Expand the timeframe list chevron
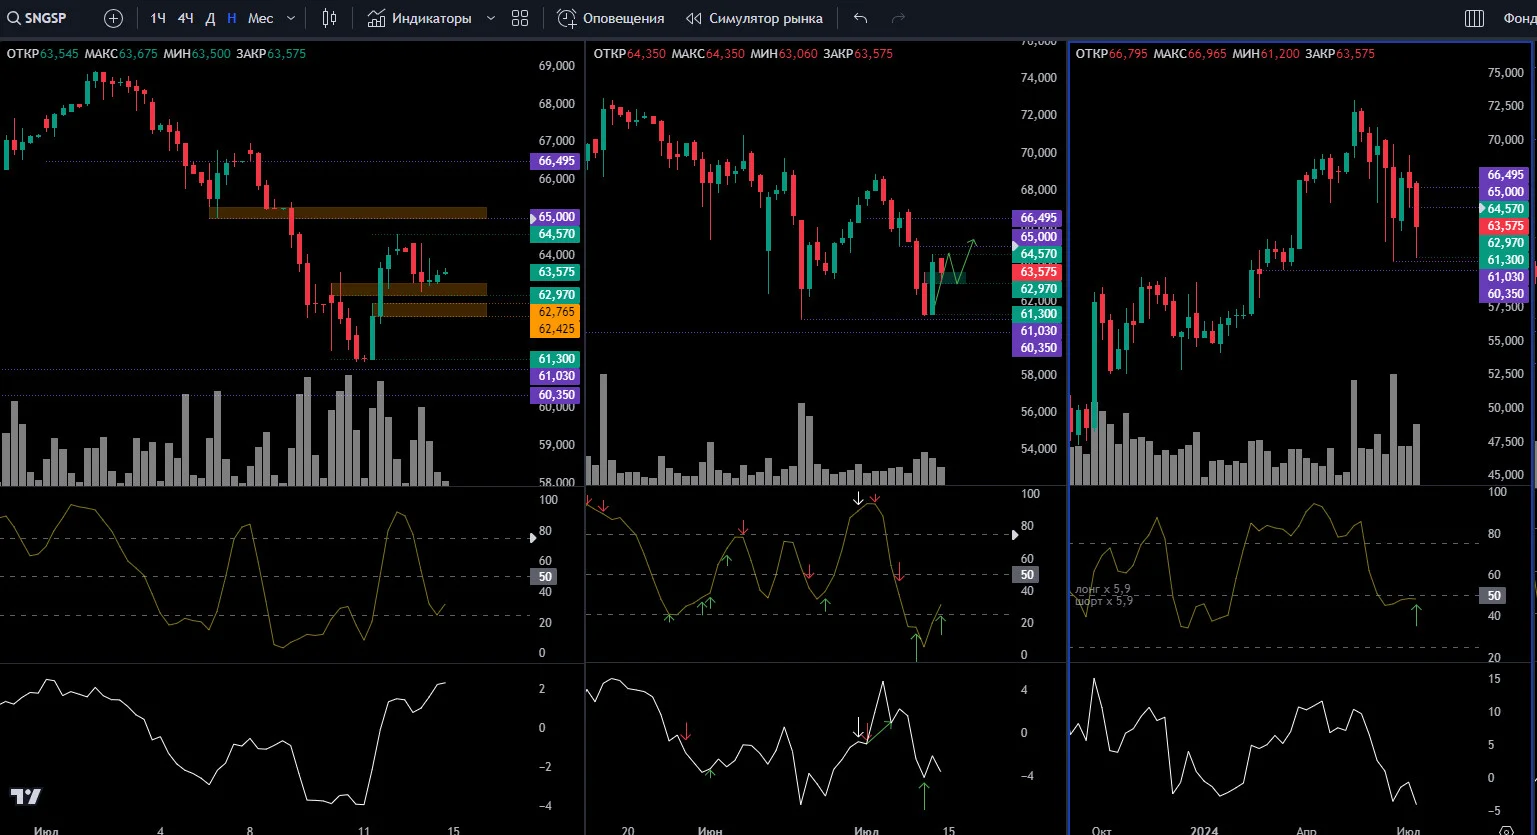The height and width of the screenshot is (835, 1537). click(x=291, y=18)
